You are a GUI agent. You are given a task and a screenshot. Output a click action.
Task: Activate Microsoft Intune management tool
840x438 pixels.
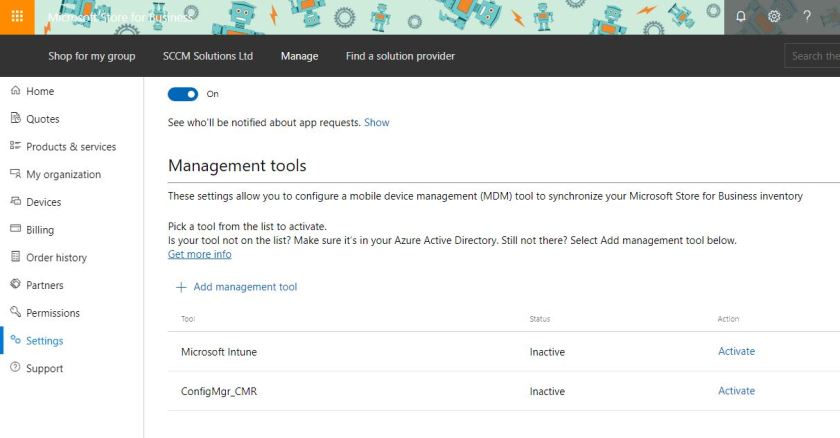point(736,351)
